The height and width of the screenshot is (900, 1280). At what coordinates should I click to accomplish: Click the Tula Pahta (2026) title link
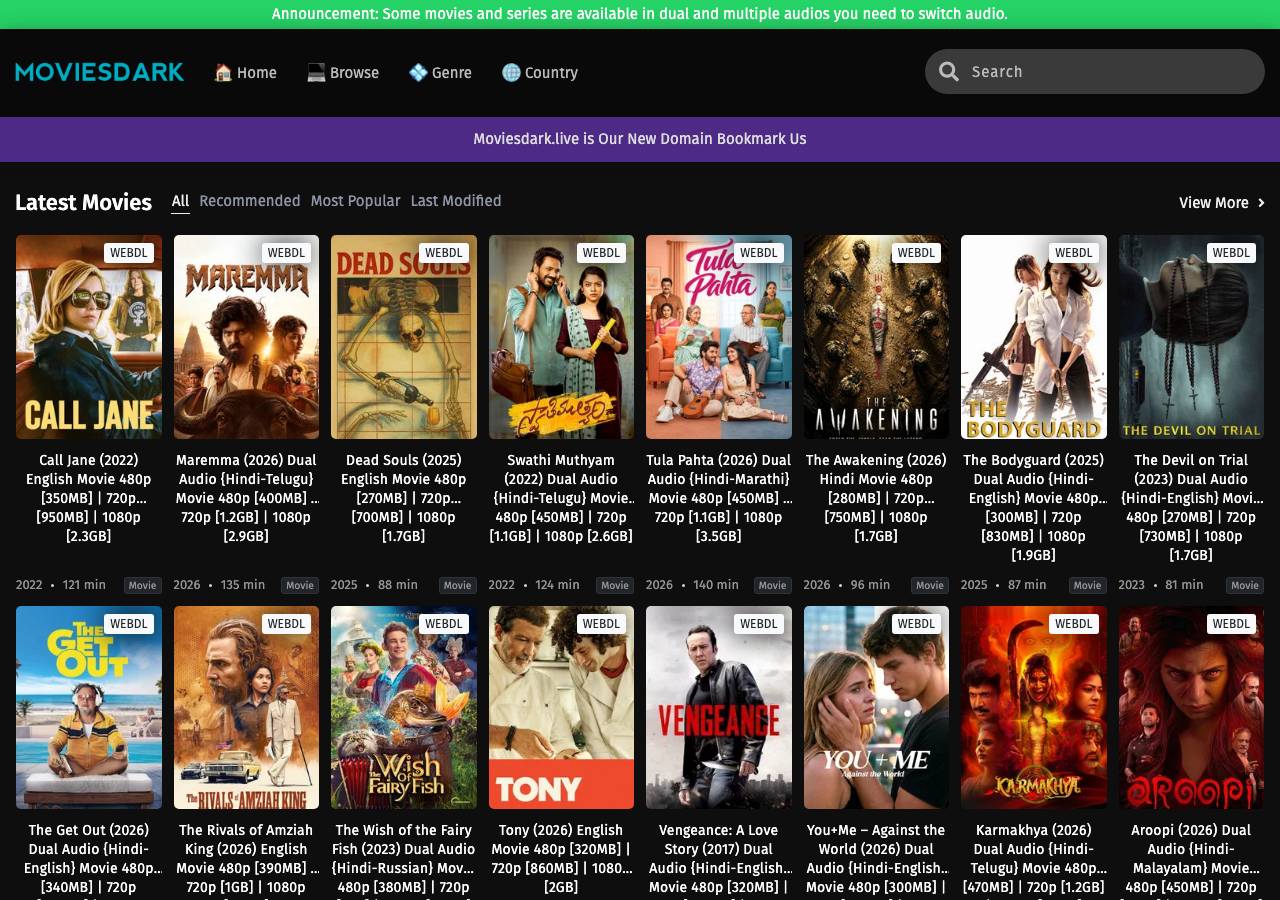[719, 498]
